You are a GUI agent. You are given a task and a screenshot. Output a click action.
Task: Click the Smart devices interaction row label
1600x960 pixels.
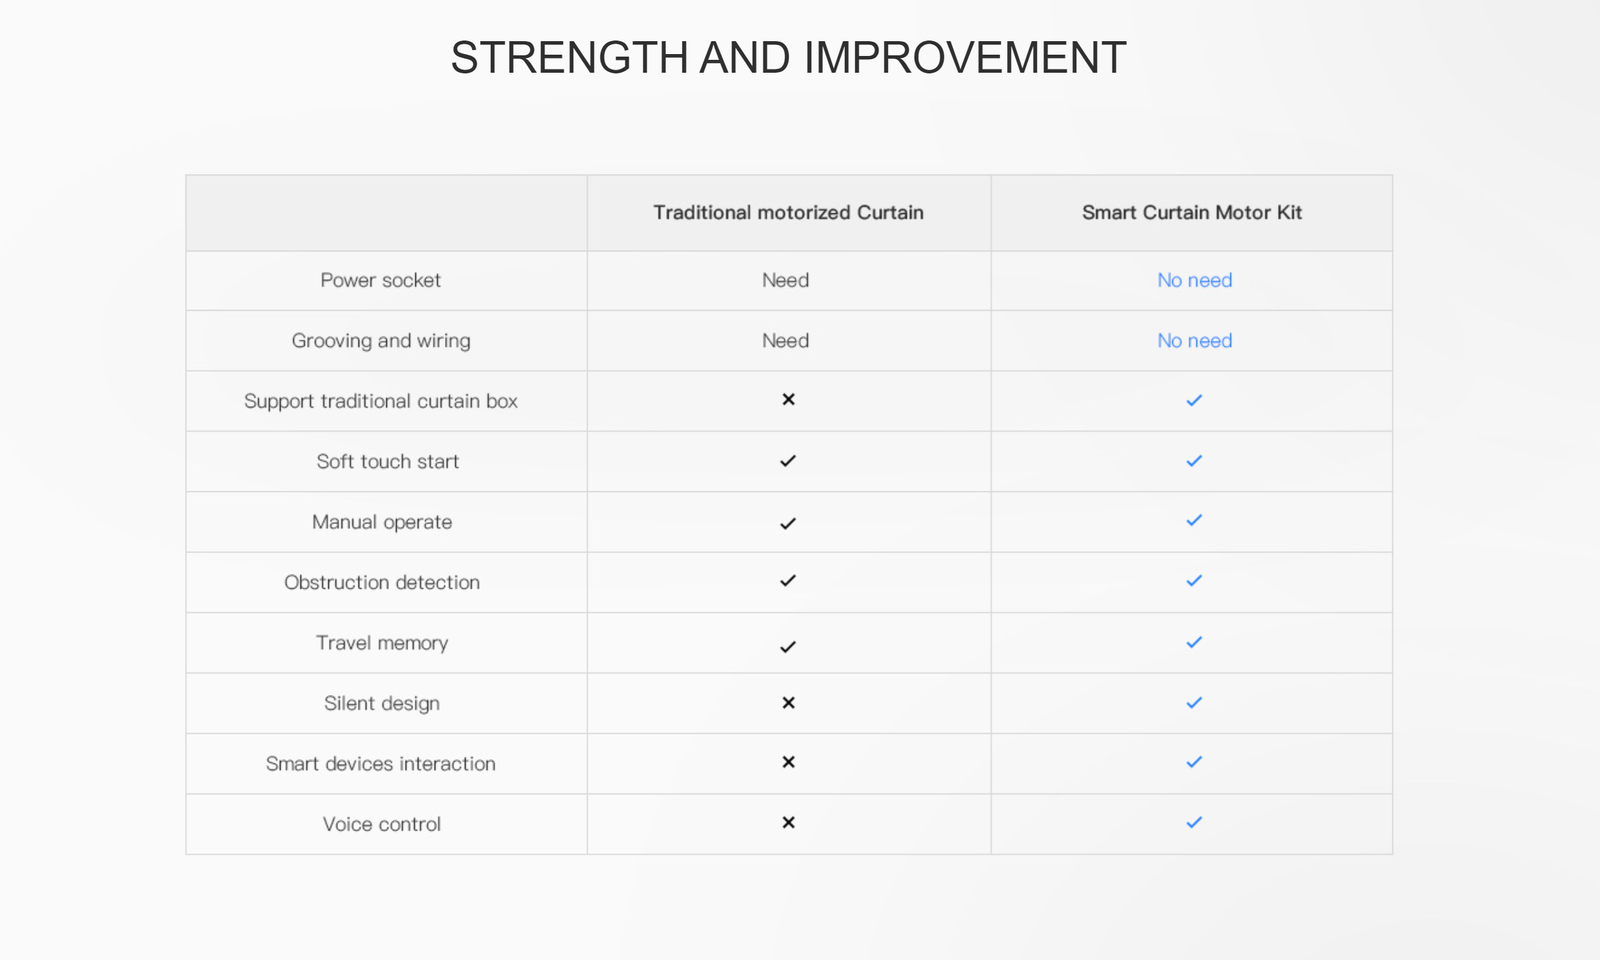click(x=381, y=764)
